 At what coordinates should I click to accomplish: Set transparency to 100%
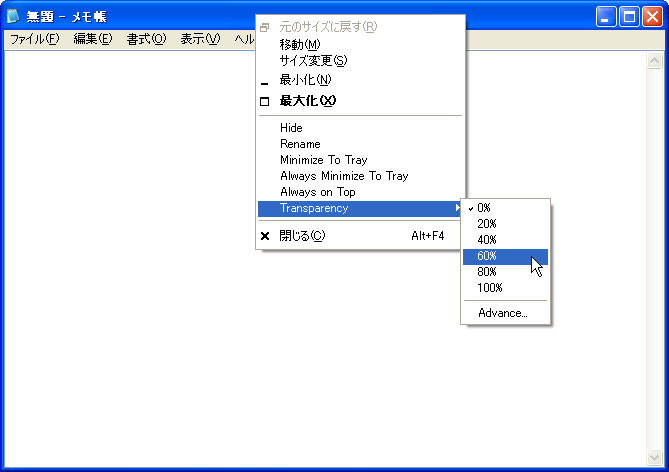505,288
